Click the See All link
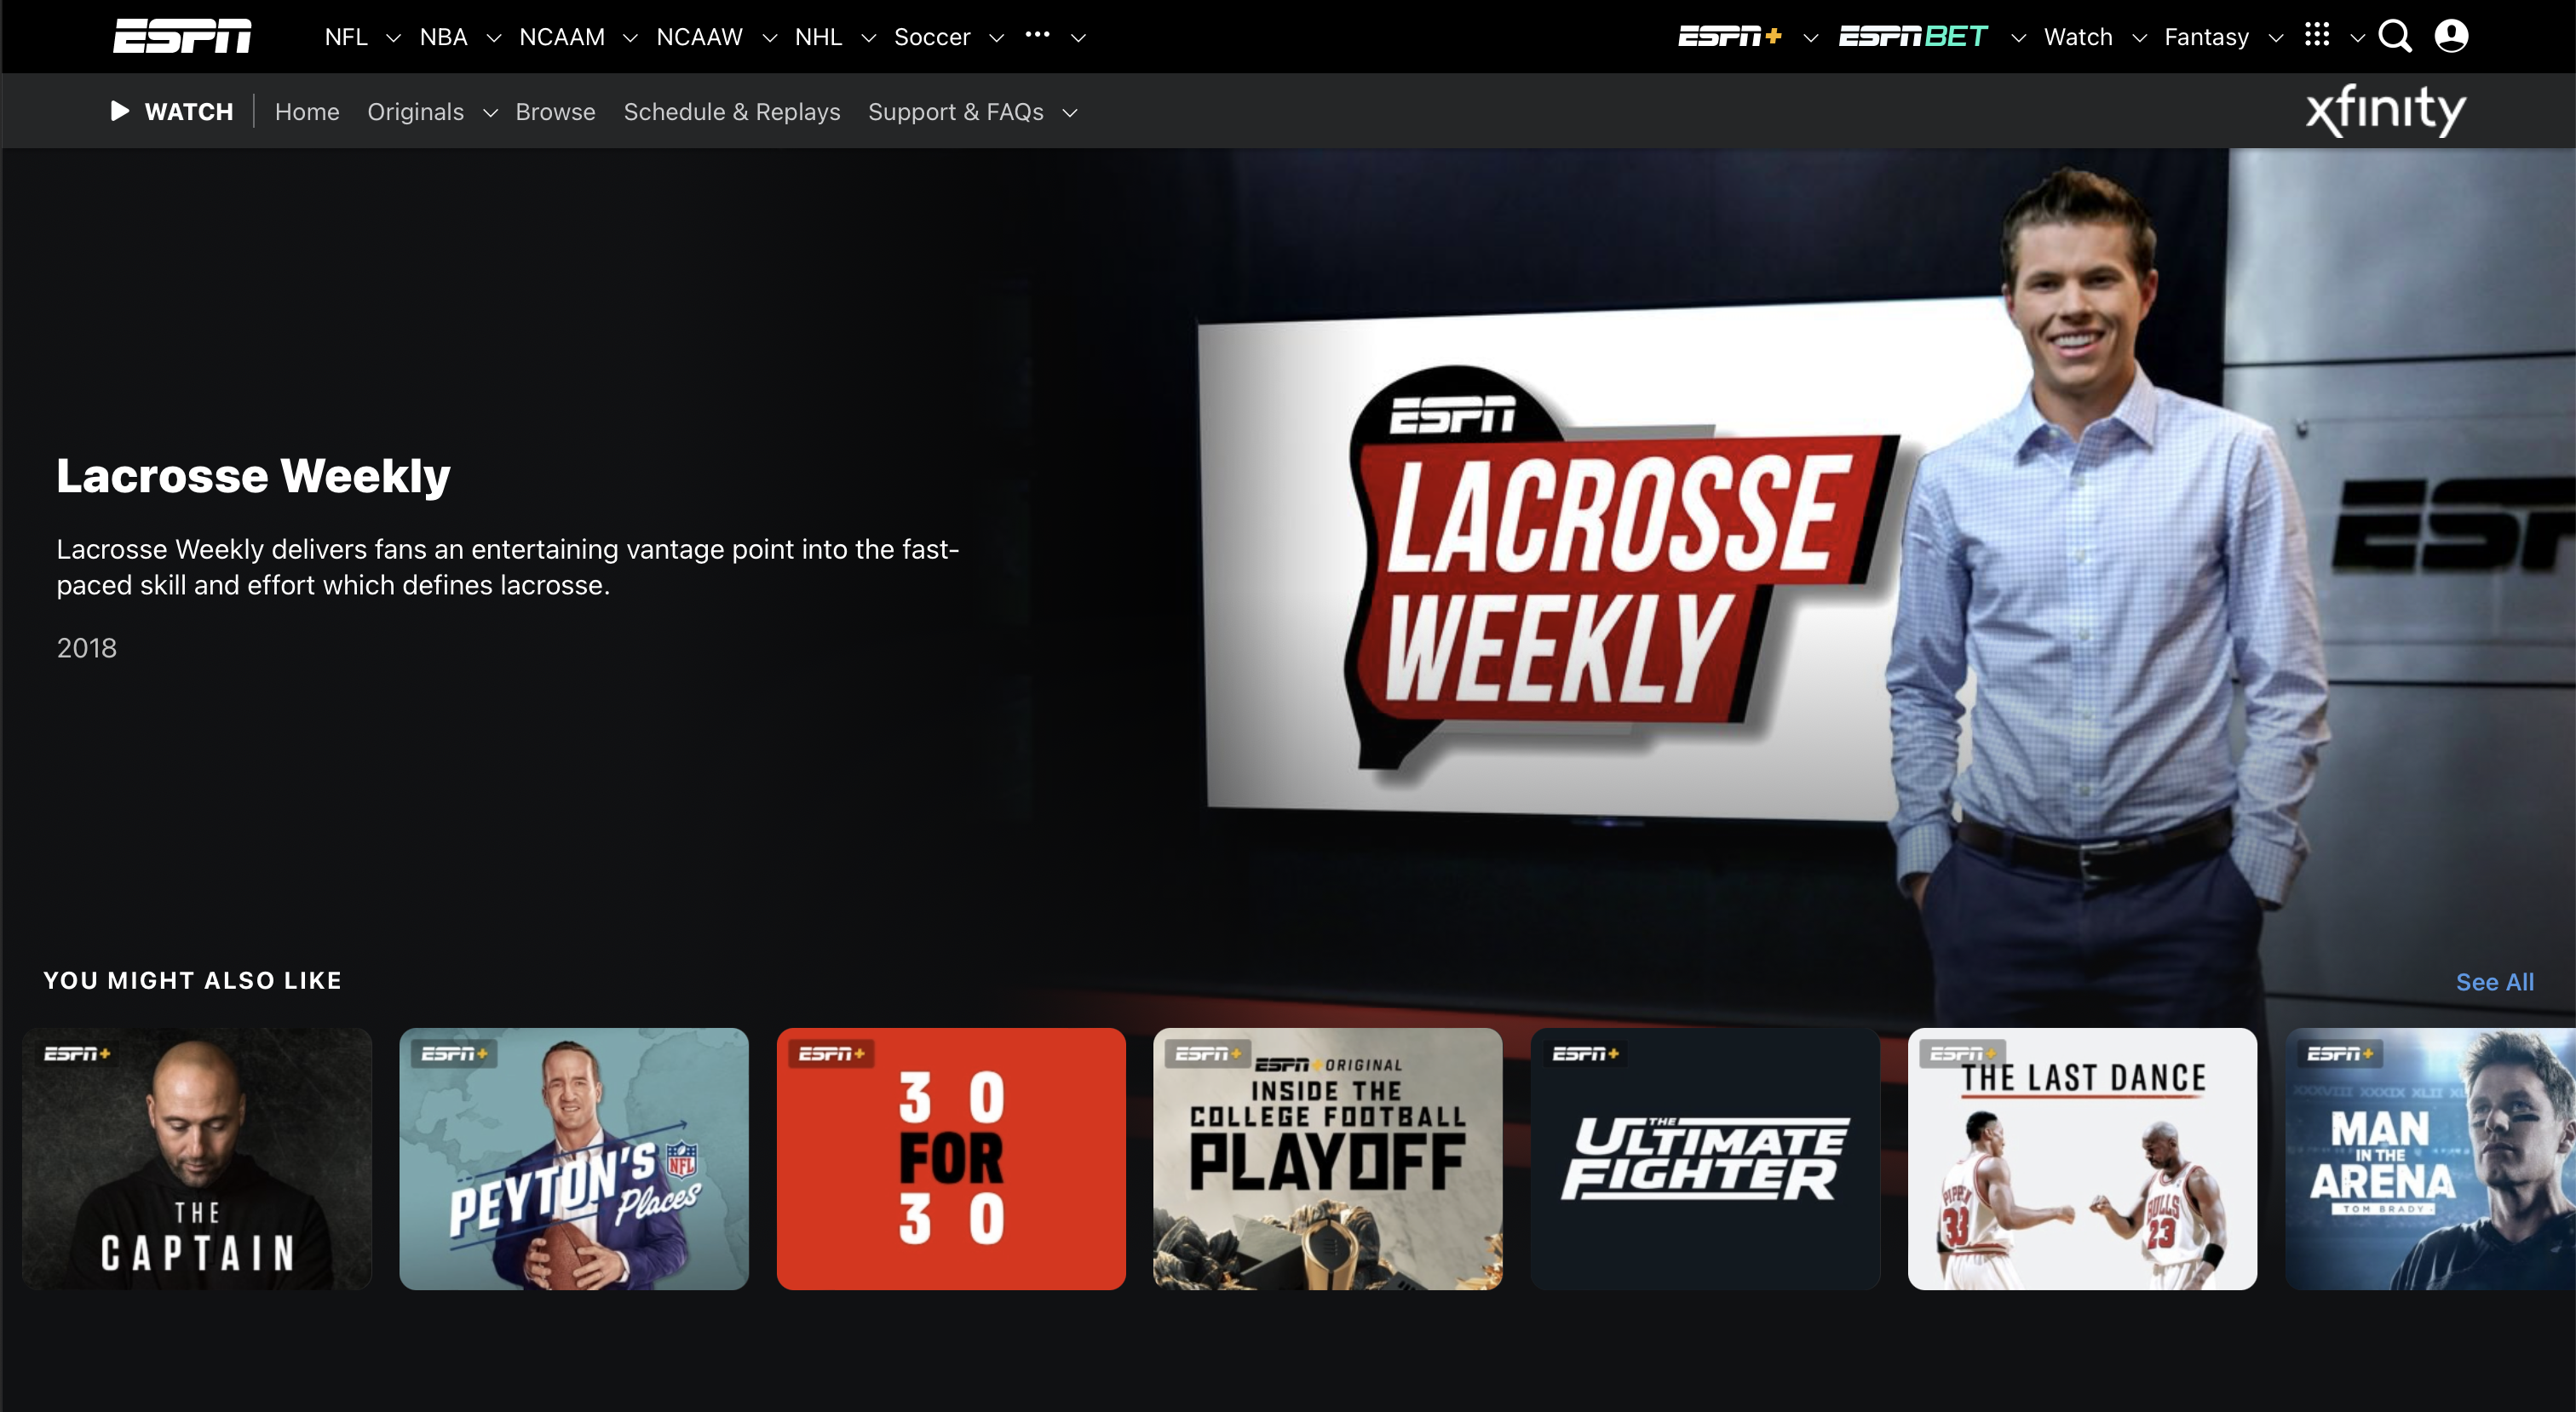2576x1412 pixels. [2494, 982]
